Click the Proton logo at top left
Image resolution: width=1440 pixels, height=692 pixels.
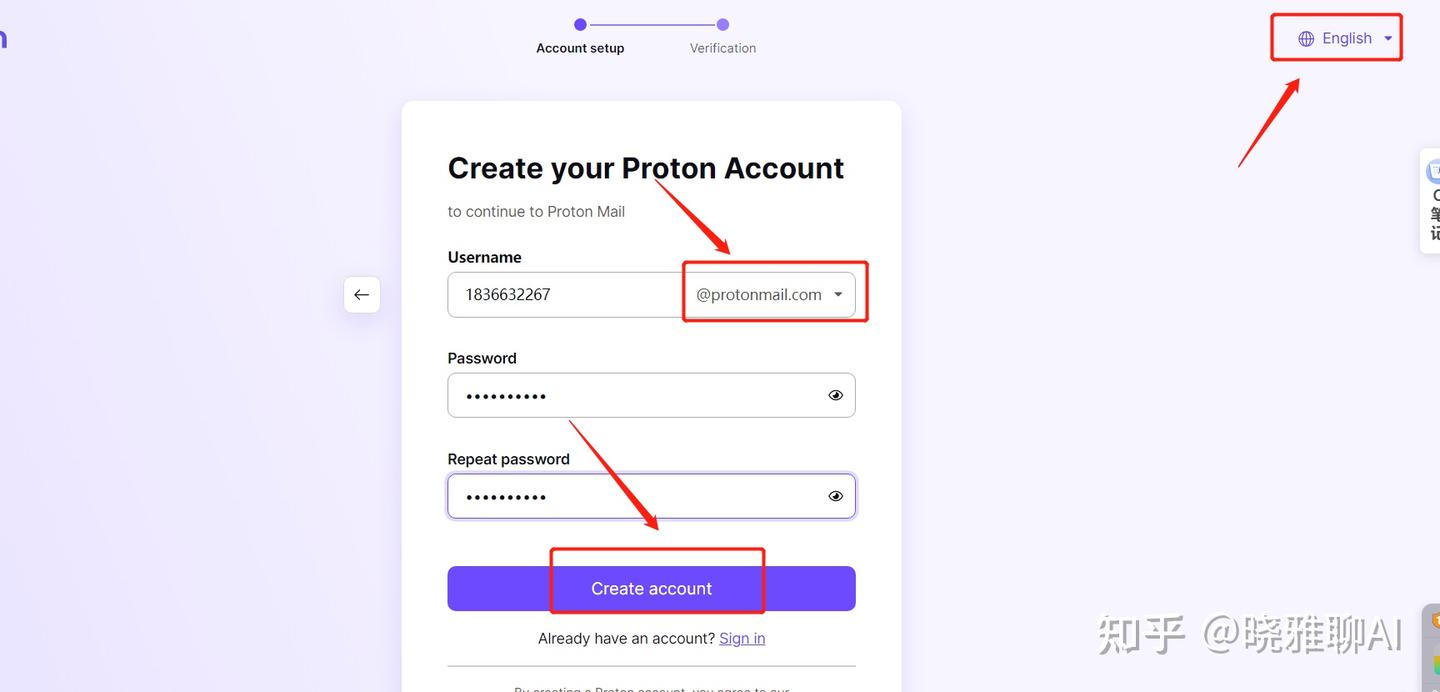click(3, 39)
